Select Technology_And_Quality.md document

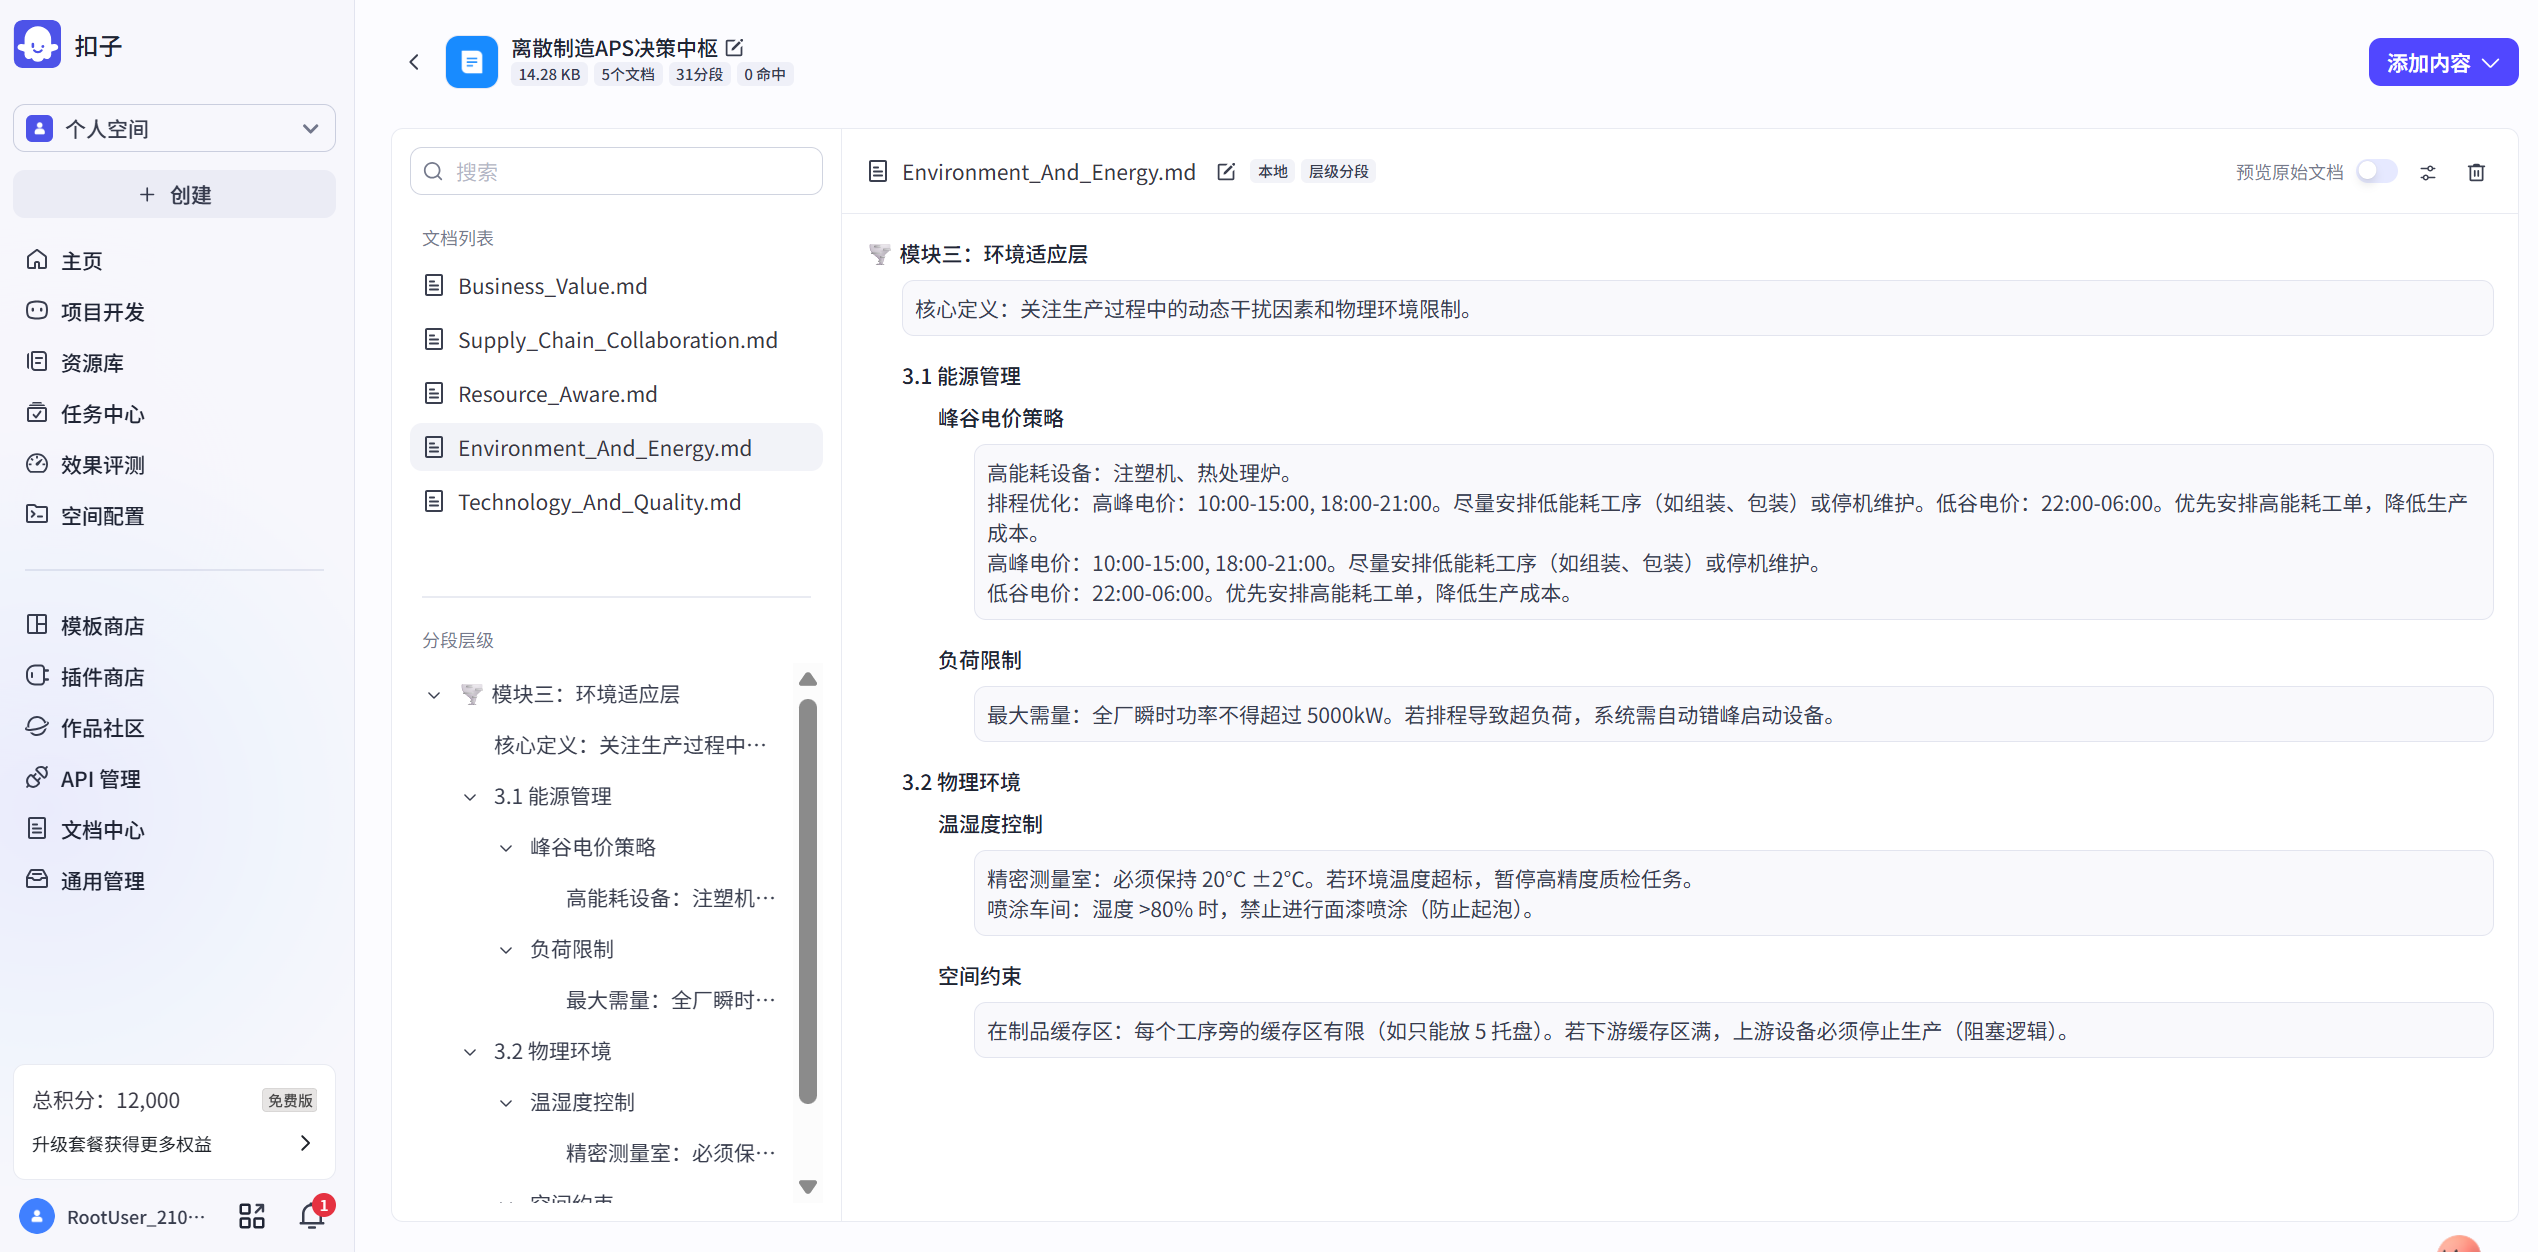(616, 502)
